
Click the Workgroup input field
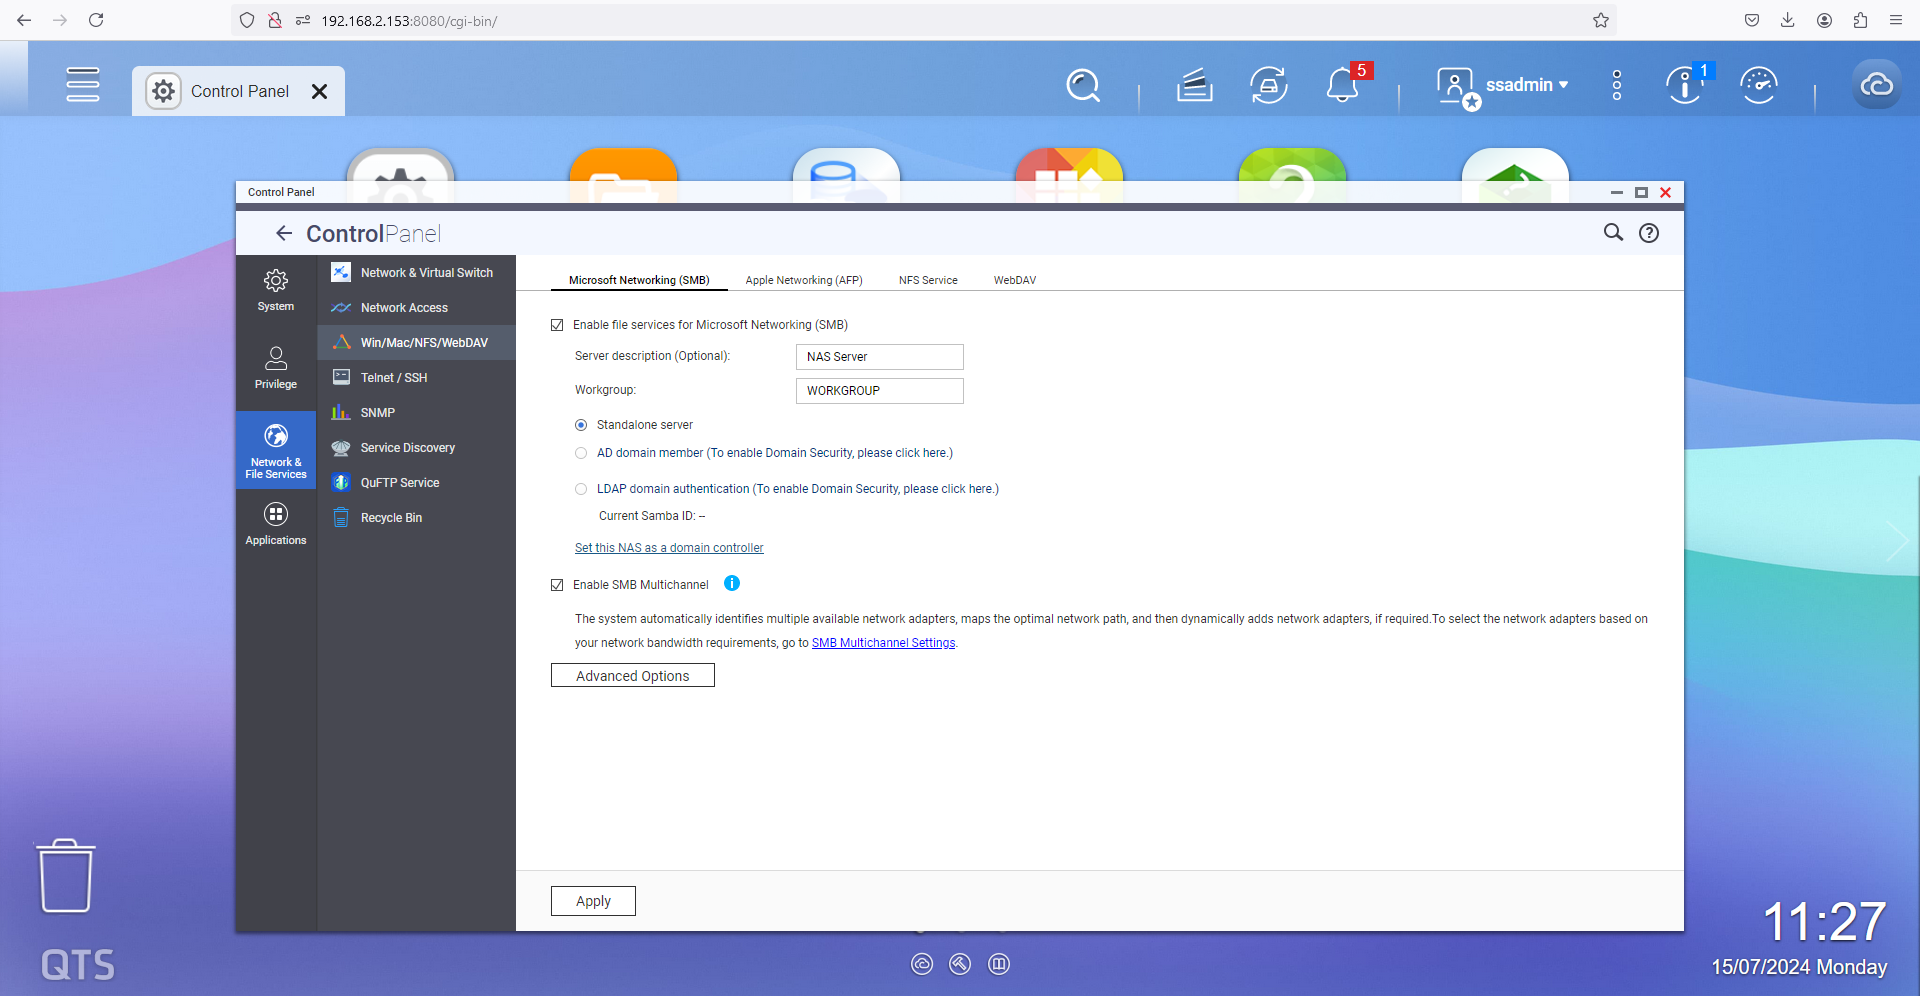point(880,391)
